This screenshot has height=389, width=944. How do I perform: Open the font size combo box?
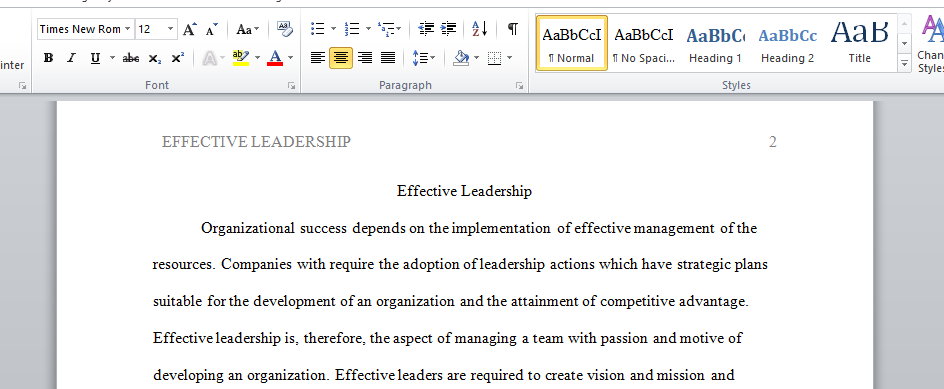[x=157, y=29]
